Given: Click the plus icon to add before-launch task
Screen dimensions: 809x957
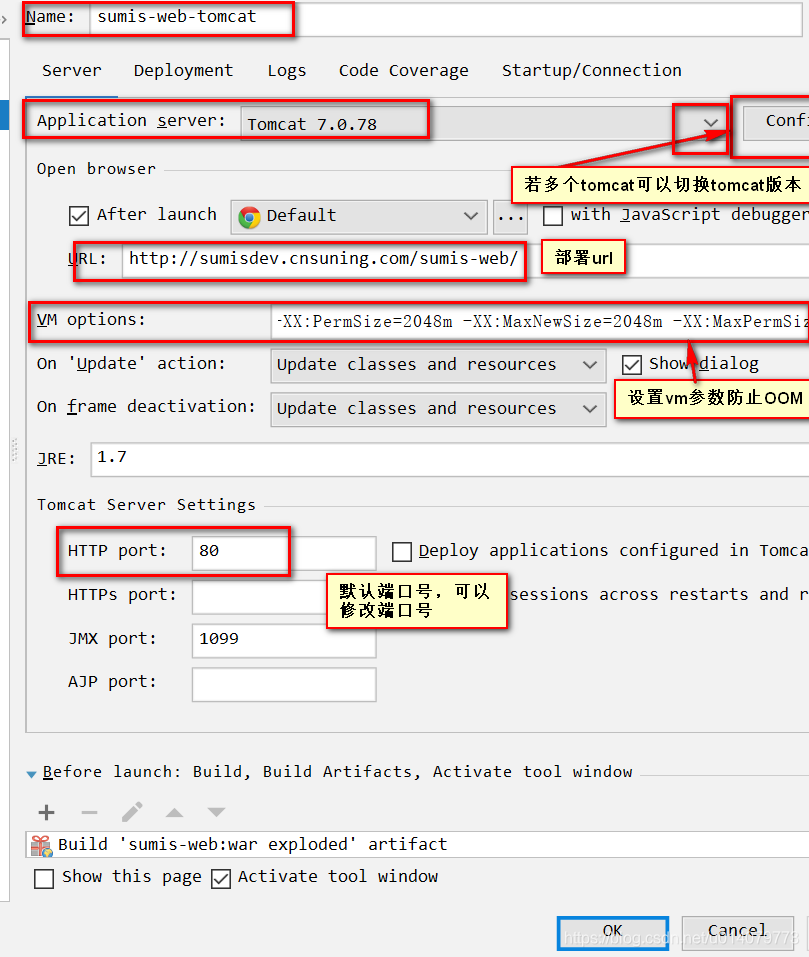Looking at the screenshot, I should click(x=46, y=812).
